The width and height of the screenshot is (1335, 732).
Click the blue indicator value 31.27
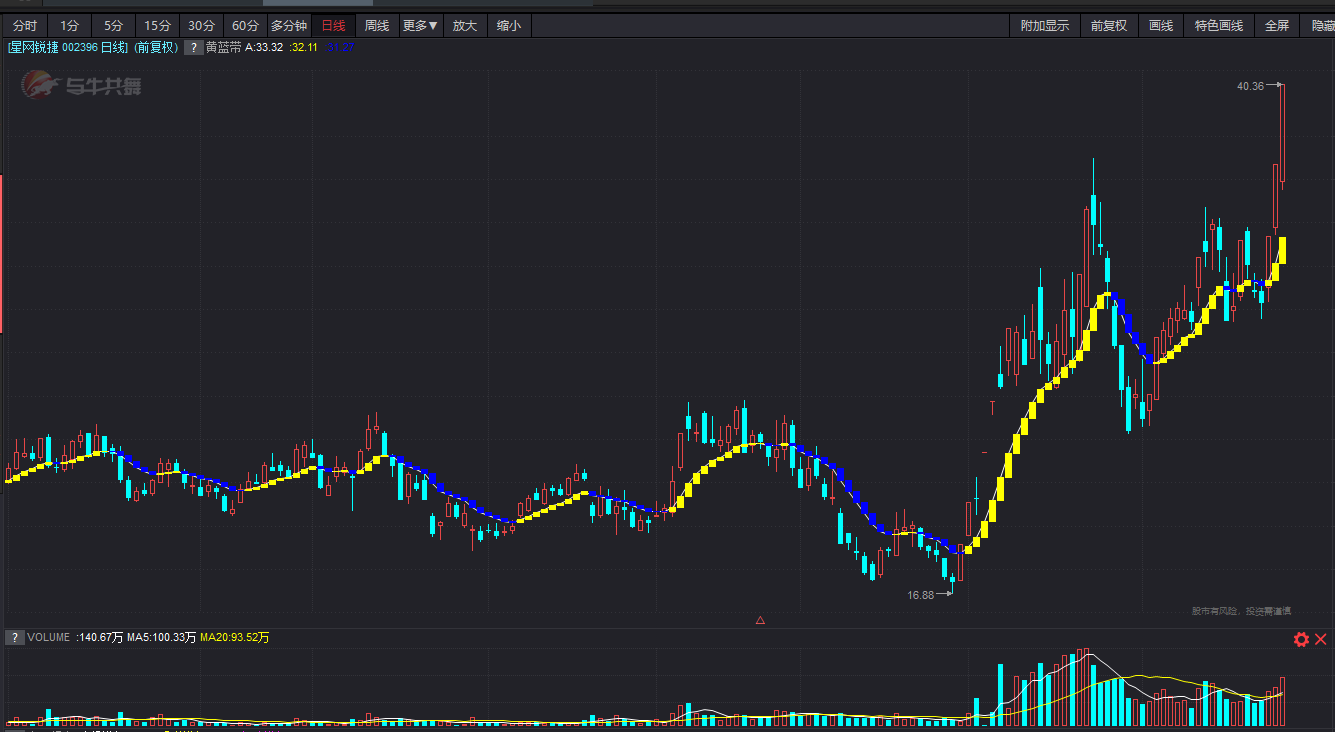340,47
